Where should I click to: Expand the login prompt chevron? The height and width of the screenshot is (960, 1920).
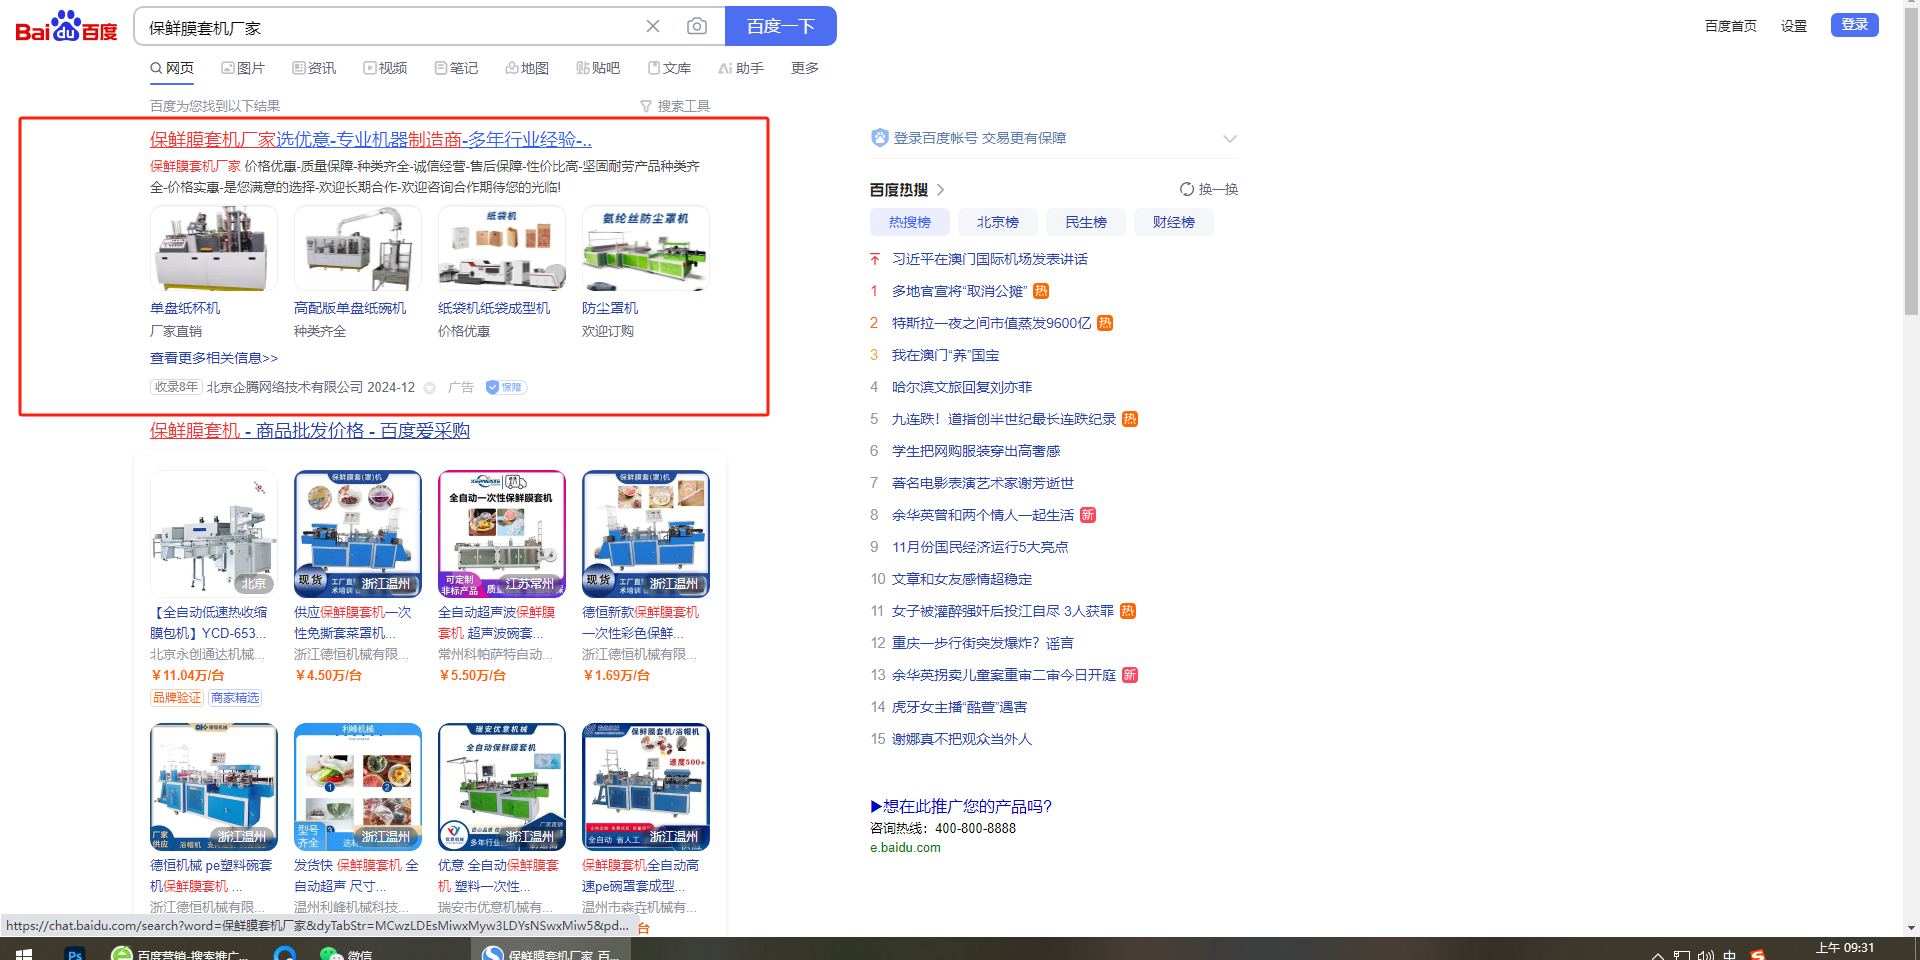click(1230, 138)
